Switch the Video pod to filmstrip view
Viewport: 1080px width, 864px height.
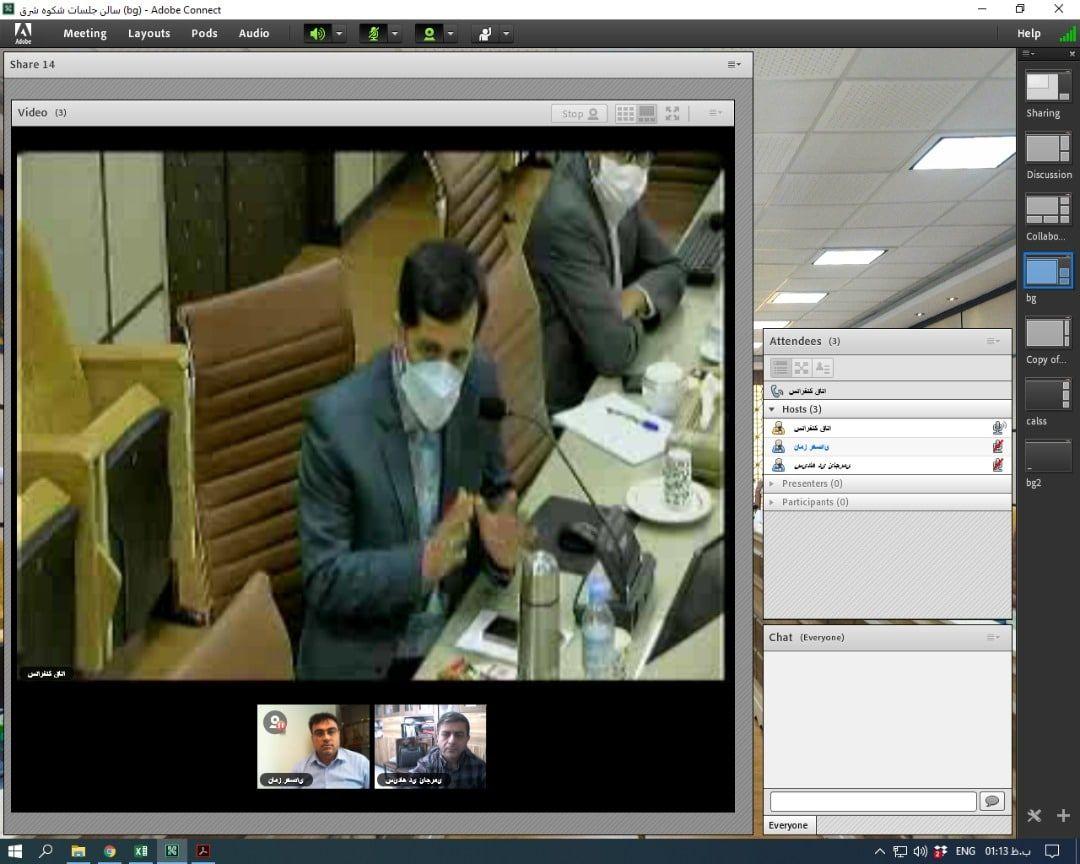tap(647, 114)
